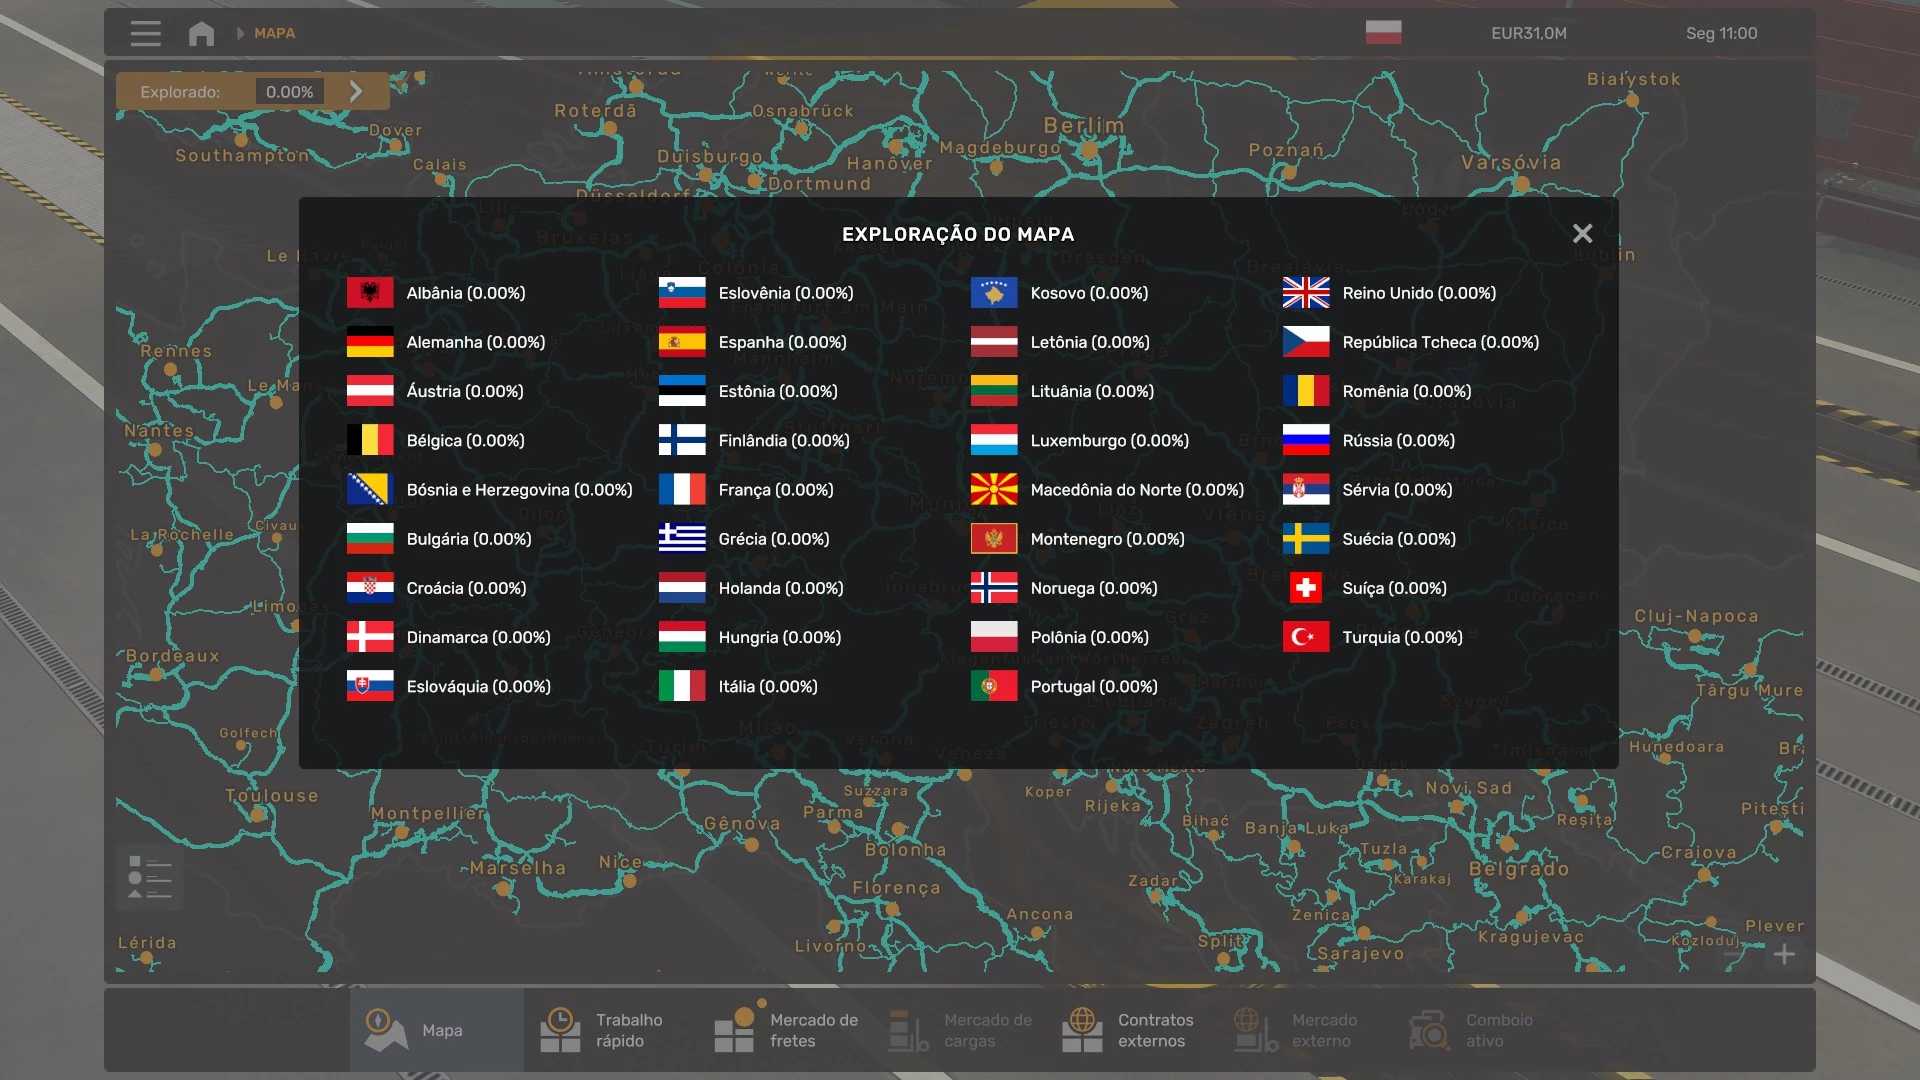Click the Suíça flag icon
This screenshot has height=1080, width=1920.
tap(1306, 588)
